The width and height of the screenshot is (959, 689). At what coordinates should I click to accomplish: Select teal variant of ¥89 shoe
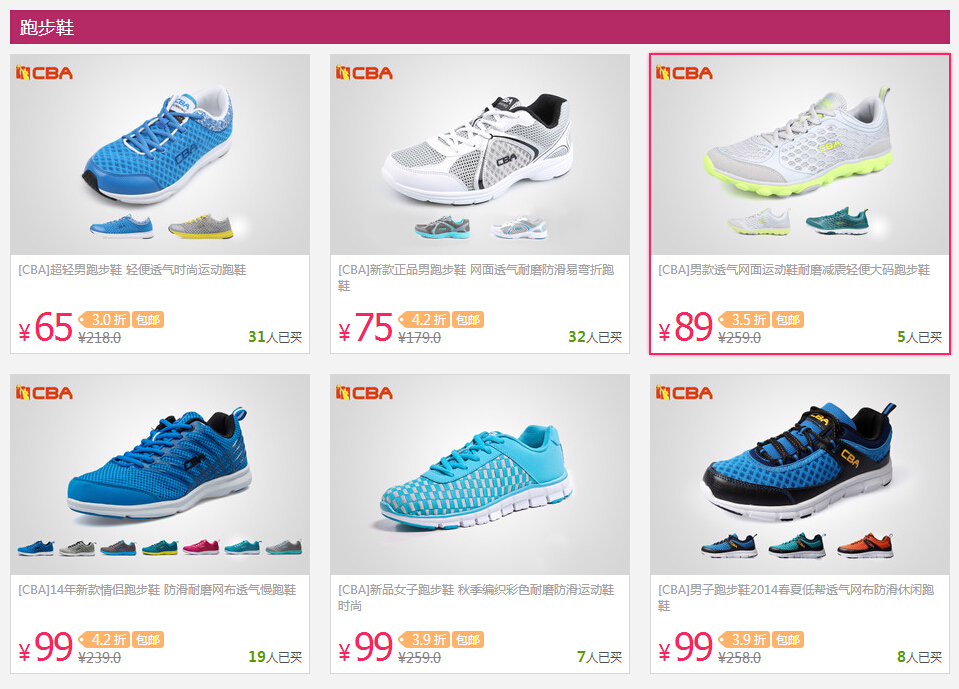[837, 221]
